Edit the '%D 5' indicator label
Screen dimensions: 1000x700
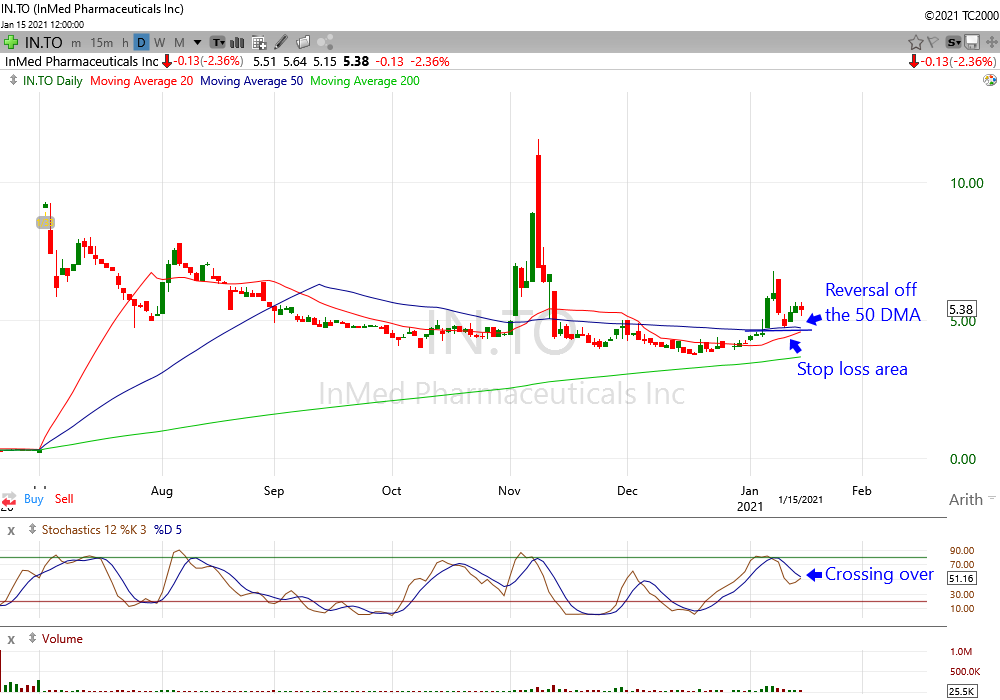pyautogui.click(x=168, y=530)
